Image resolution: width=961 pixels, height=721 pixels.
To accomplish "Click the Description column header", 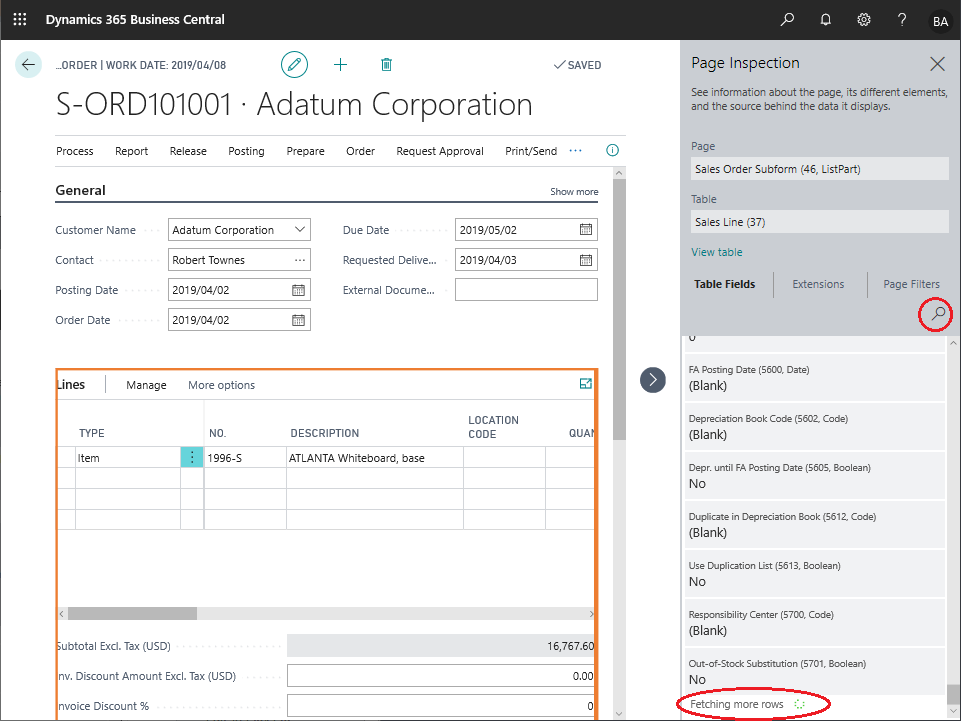I will (x=325, y=433).
